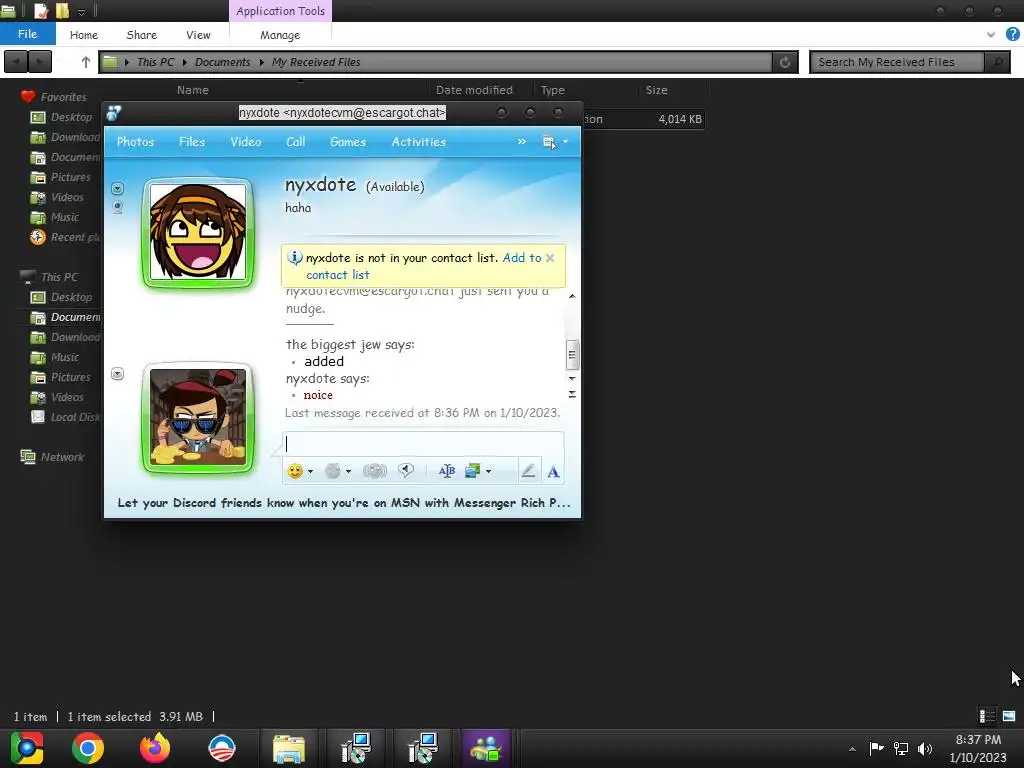Open the font A button
The image size is (1024, 768).
(x=553, y=472)
